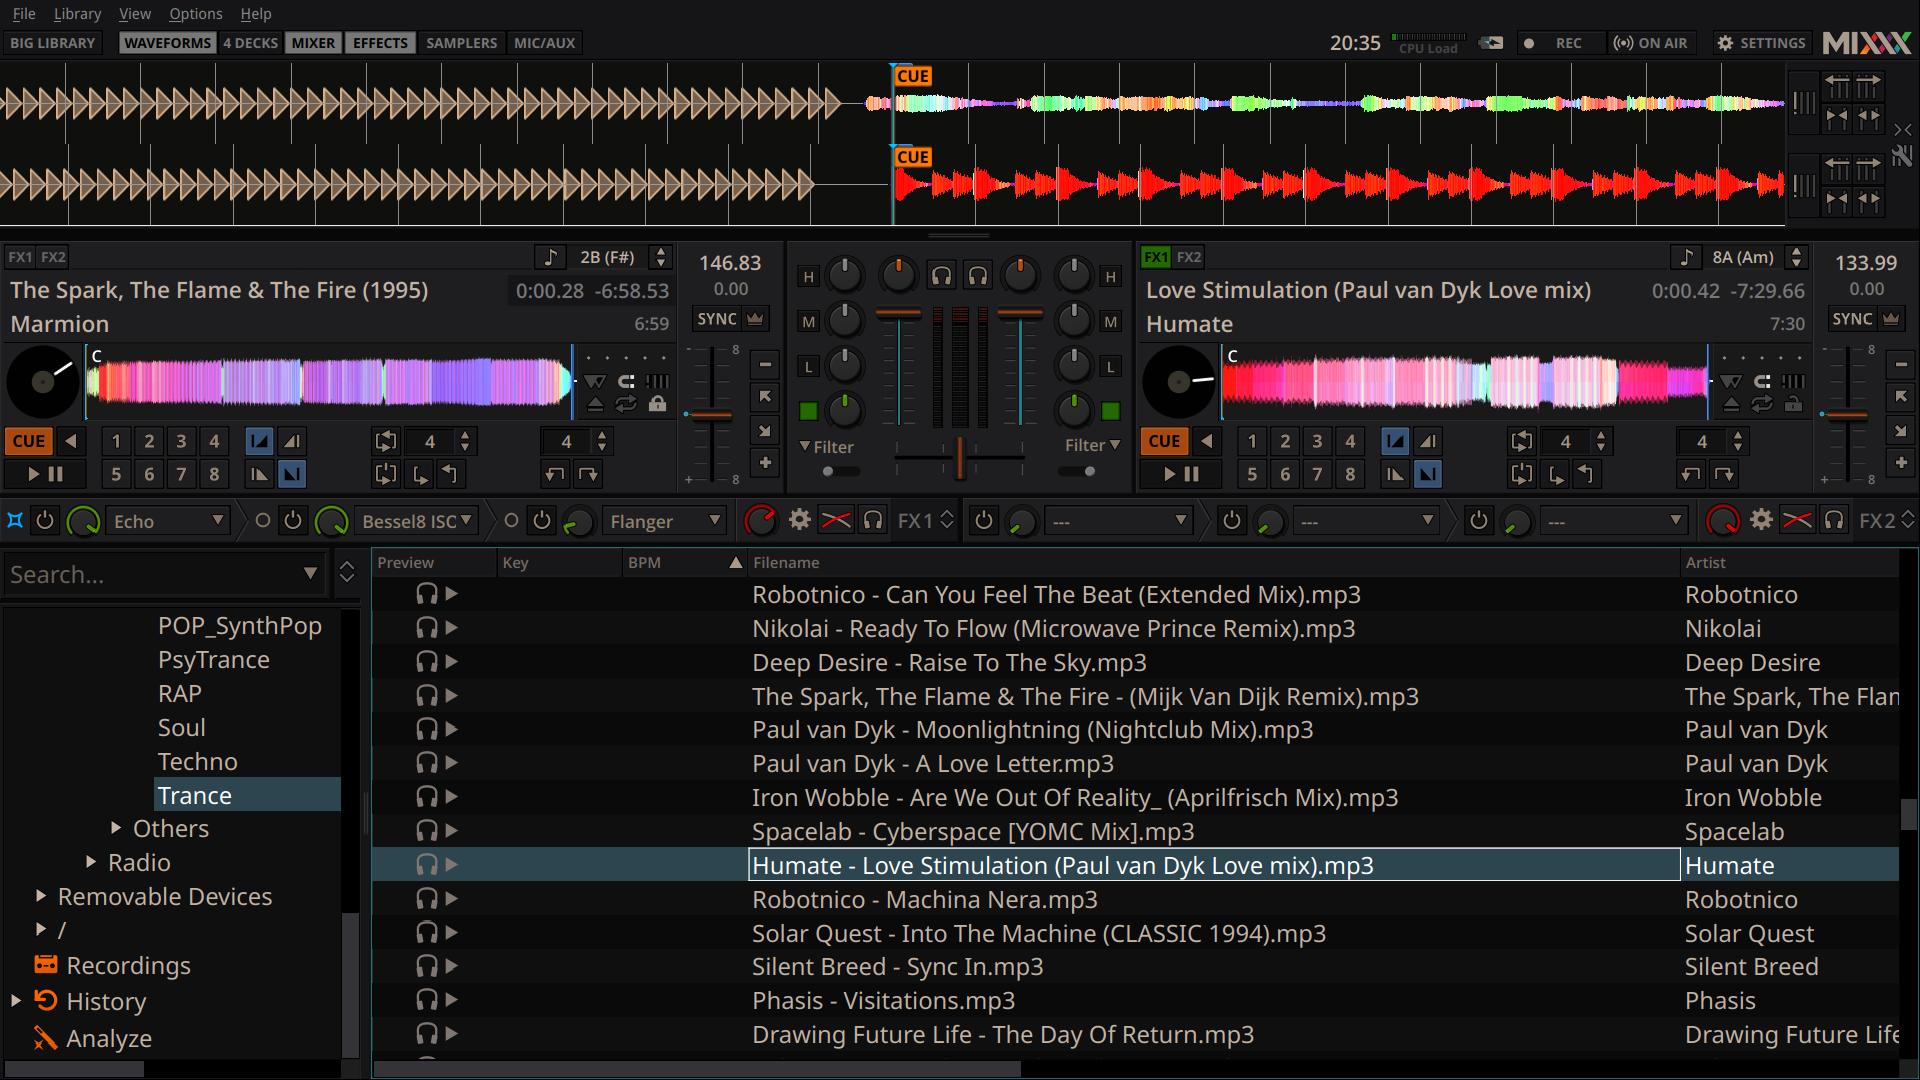Play or pause deck 2
The image size is (1920, 1080).
pos(1181,474)
